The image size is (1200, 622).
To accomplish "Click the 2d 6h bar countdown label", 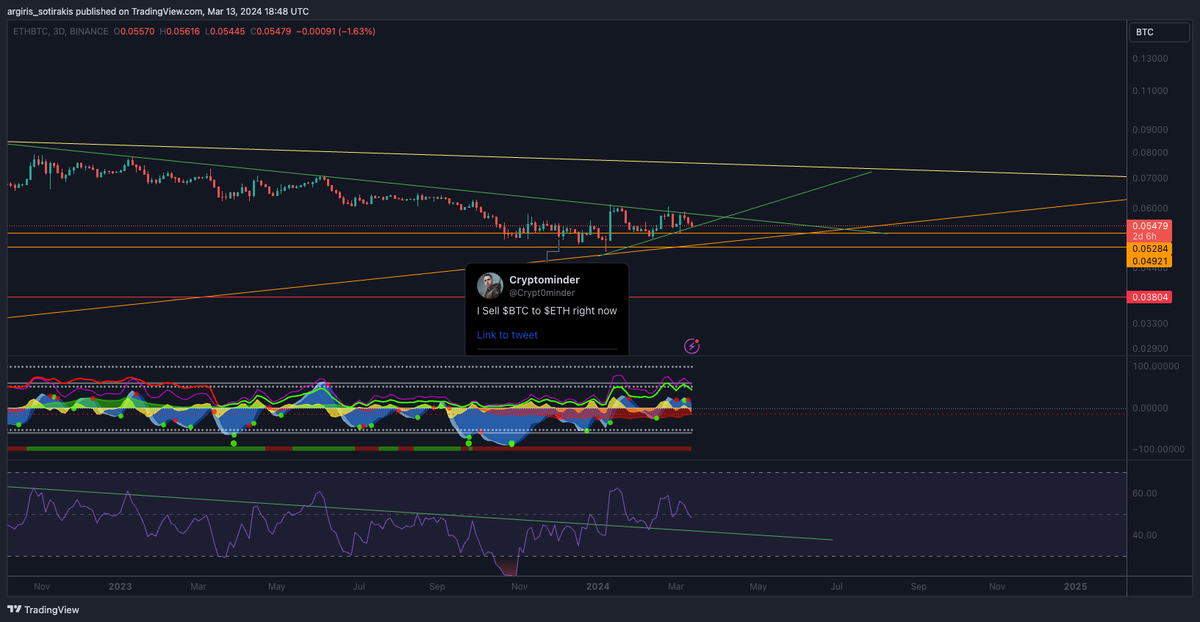I will 1145,236.
